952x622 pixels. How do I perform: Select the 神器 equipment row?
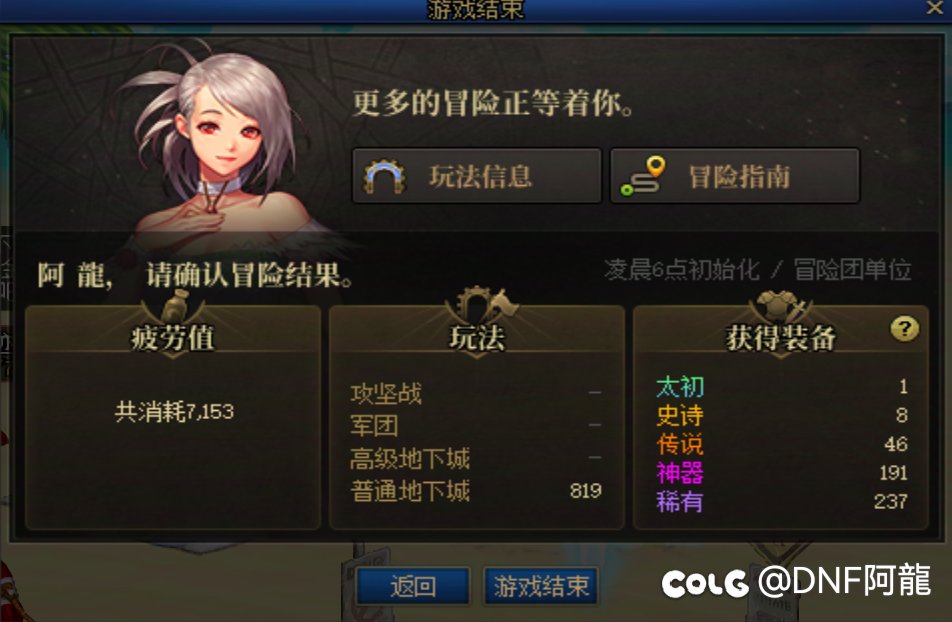click(x=781, y=473)
